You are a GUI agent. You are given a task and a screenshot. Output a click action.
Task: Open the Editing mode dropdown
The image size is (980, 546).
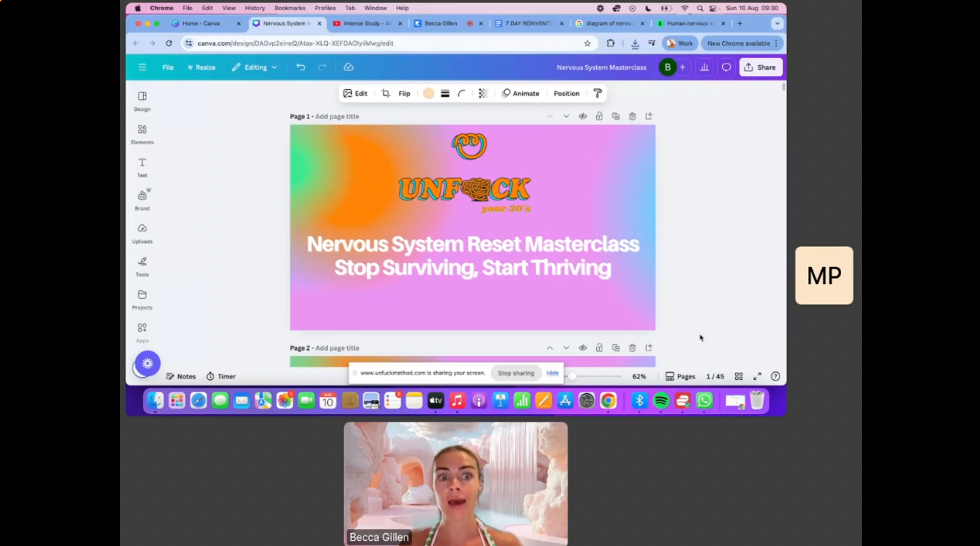(254, 67)
